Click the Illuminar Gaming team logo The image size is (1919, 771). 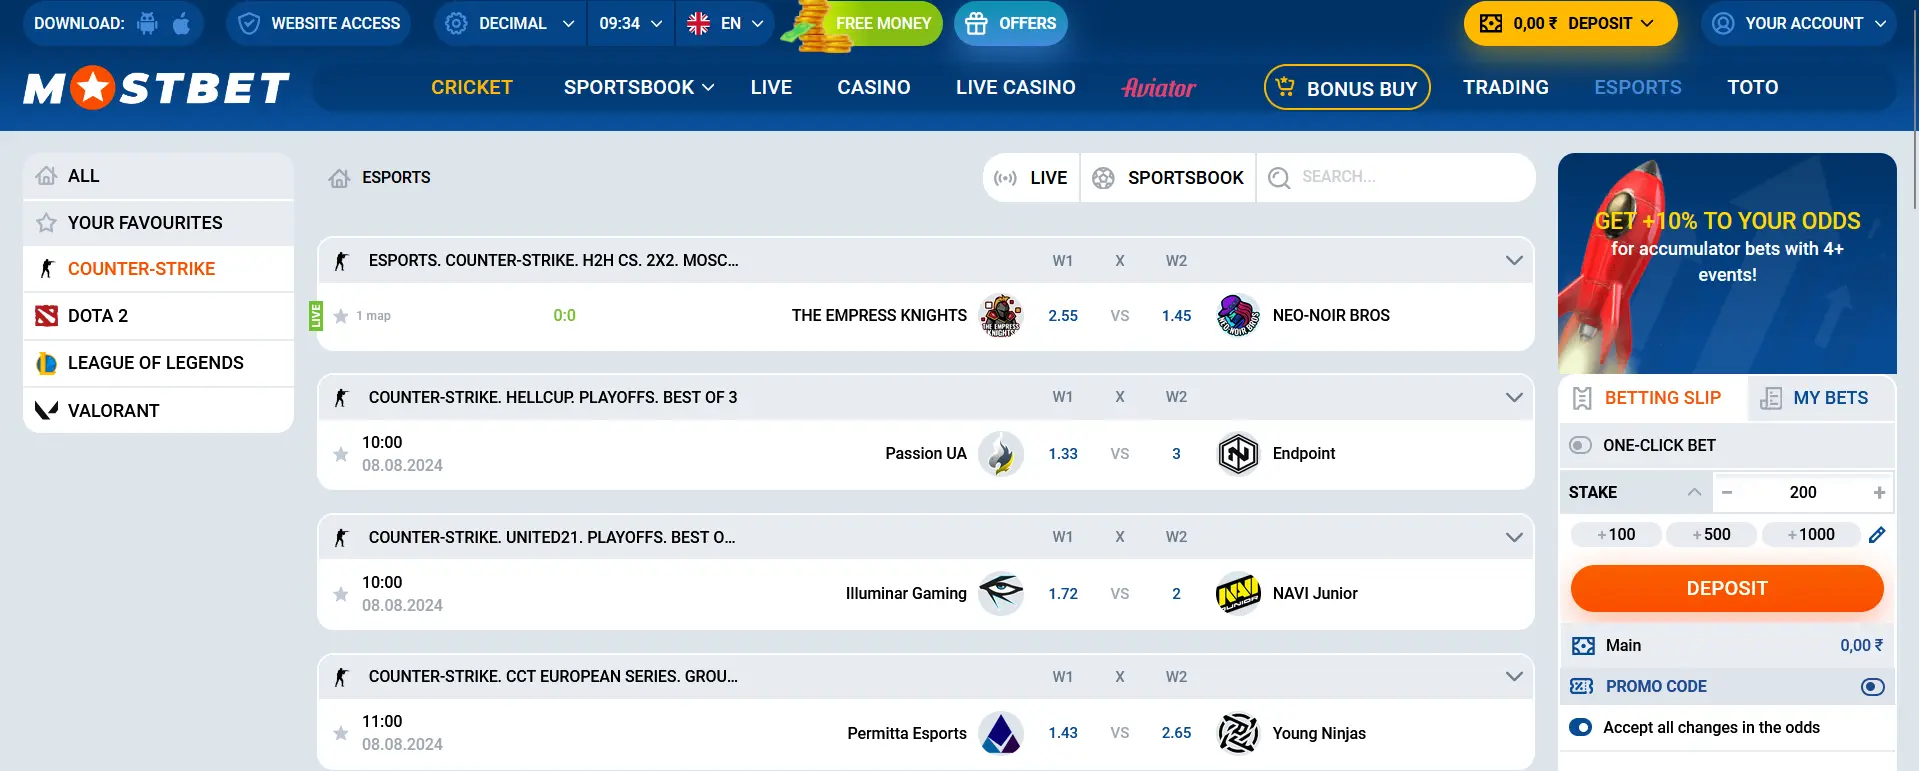tap(1000, 593)
